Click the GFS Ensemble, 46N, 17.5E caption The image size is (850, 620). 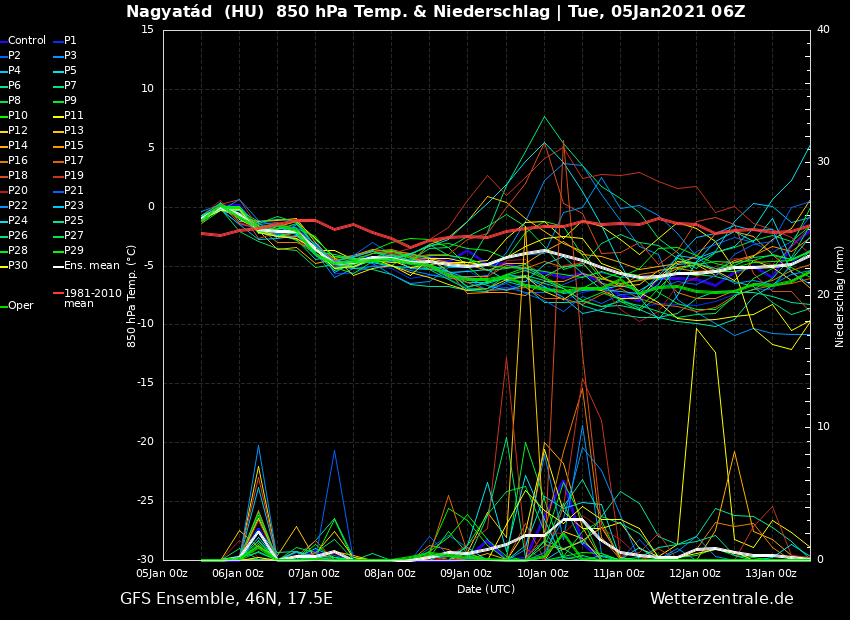(x=226, y=599)
